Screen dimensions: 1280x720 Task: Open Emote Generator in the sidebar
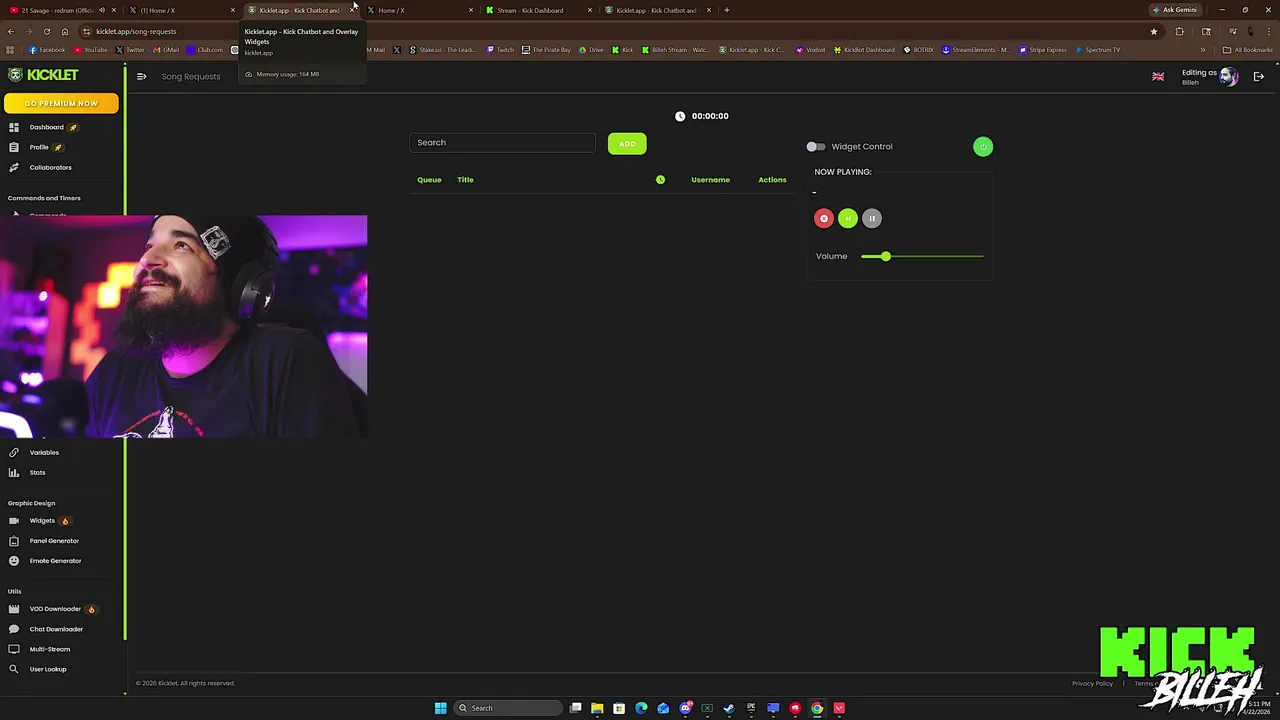(x=55, y=561)
